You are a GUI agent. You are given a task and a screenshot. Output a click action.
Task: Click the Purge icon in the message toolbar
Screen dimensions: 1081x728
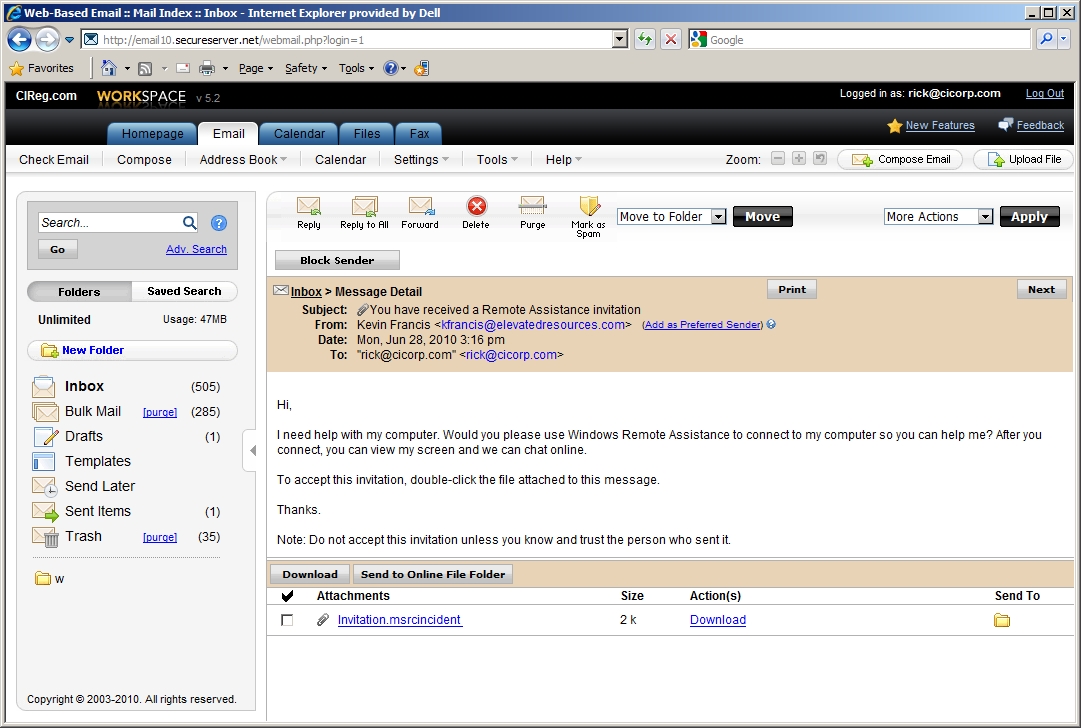(532, 206)
